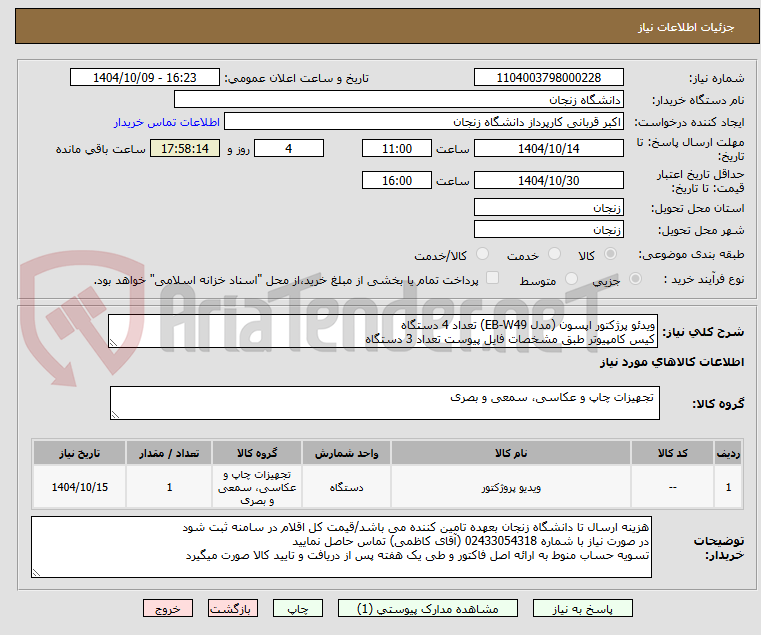
Task: Click the validity time field 16:00
Action: pos(397,181)
